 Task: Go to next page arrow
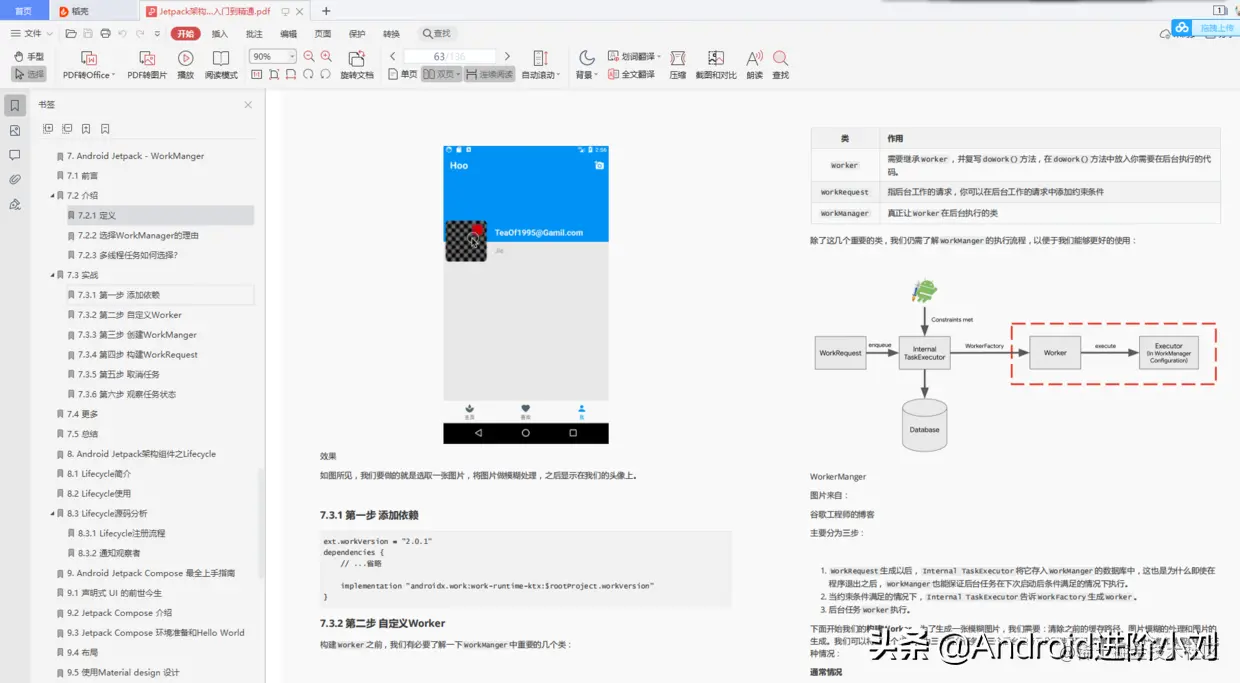click(x=507, y=57)
